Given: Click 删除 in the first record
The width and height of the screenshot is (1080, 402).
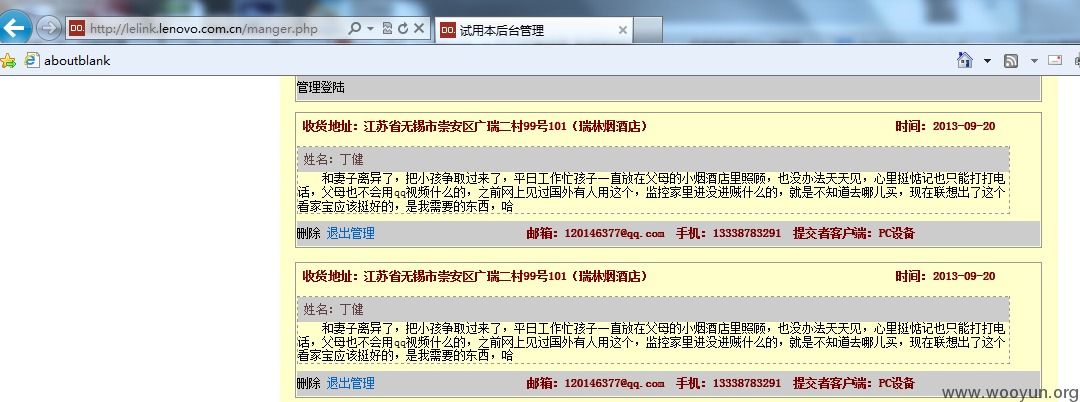Looking at the screenshot, I should coord(309,233).
